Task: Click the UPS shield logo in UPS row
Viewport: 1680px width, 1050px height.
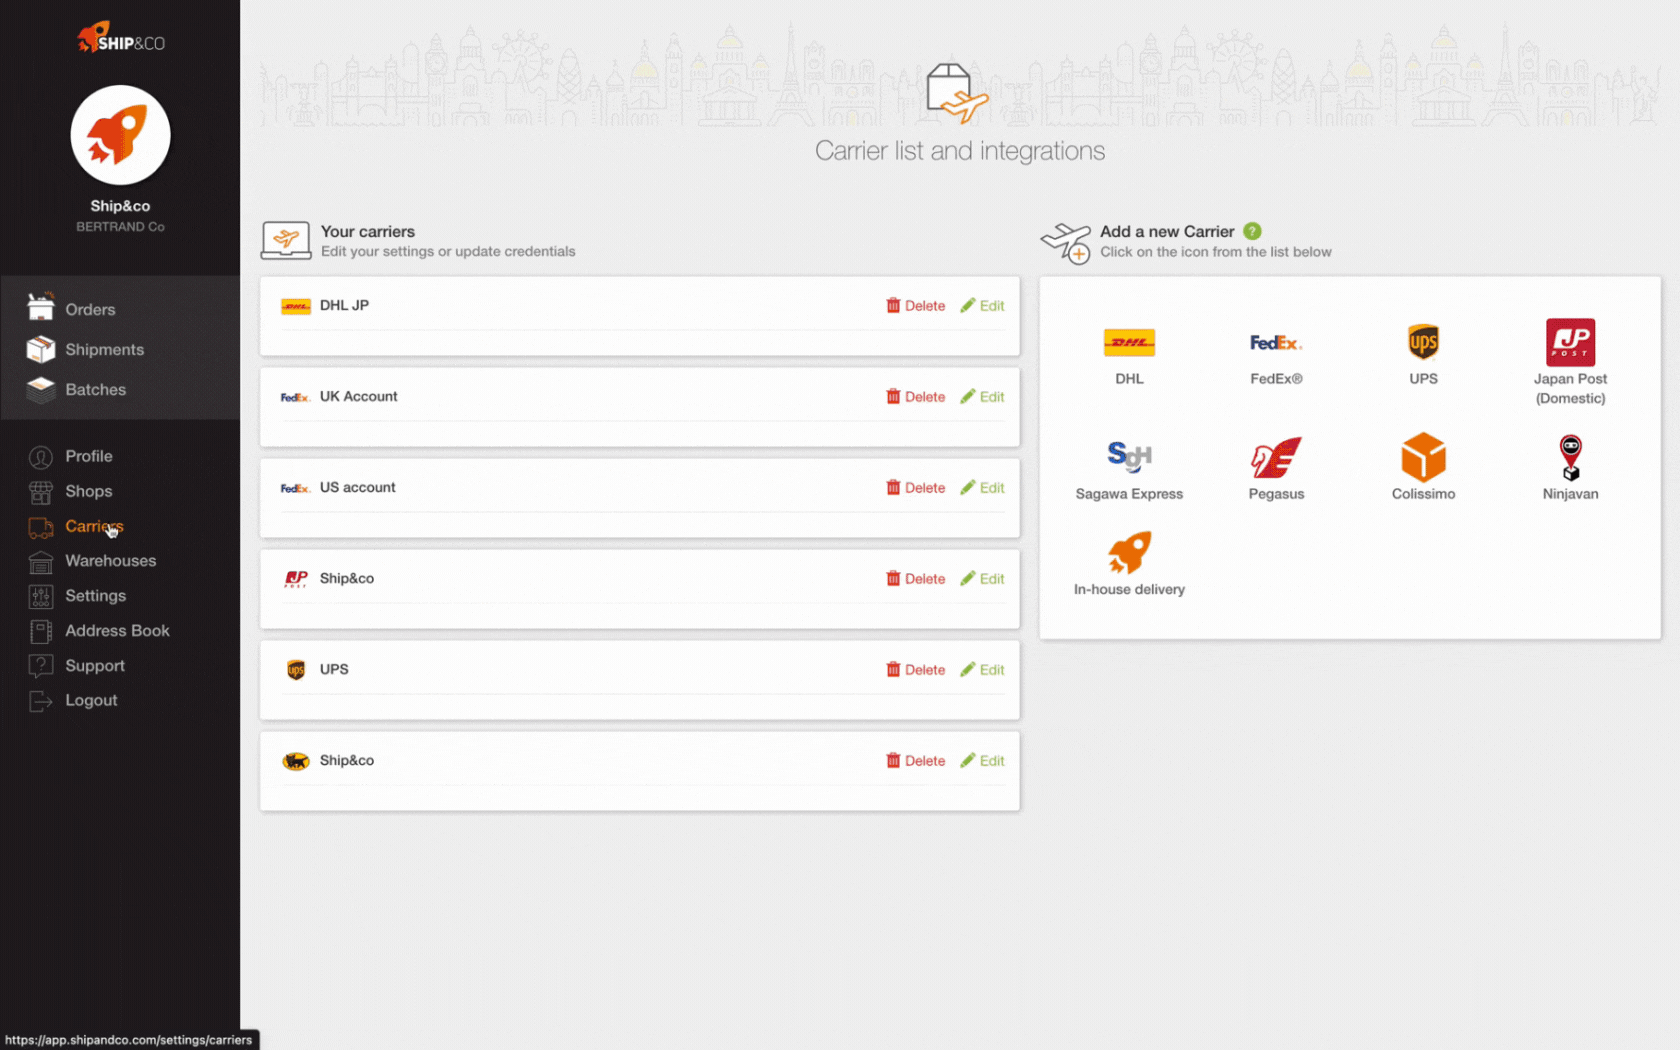Action: point(296,670)
